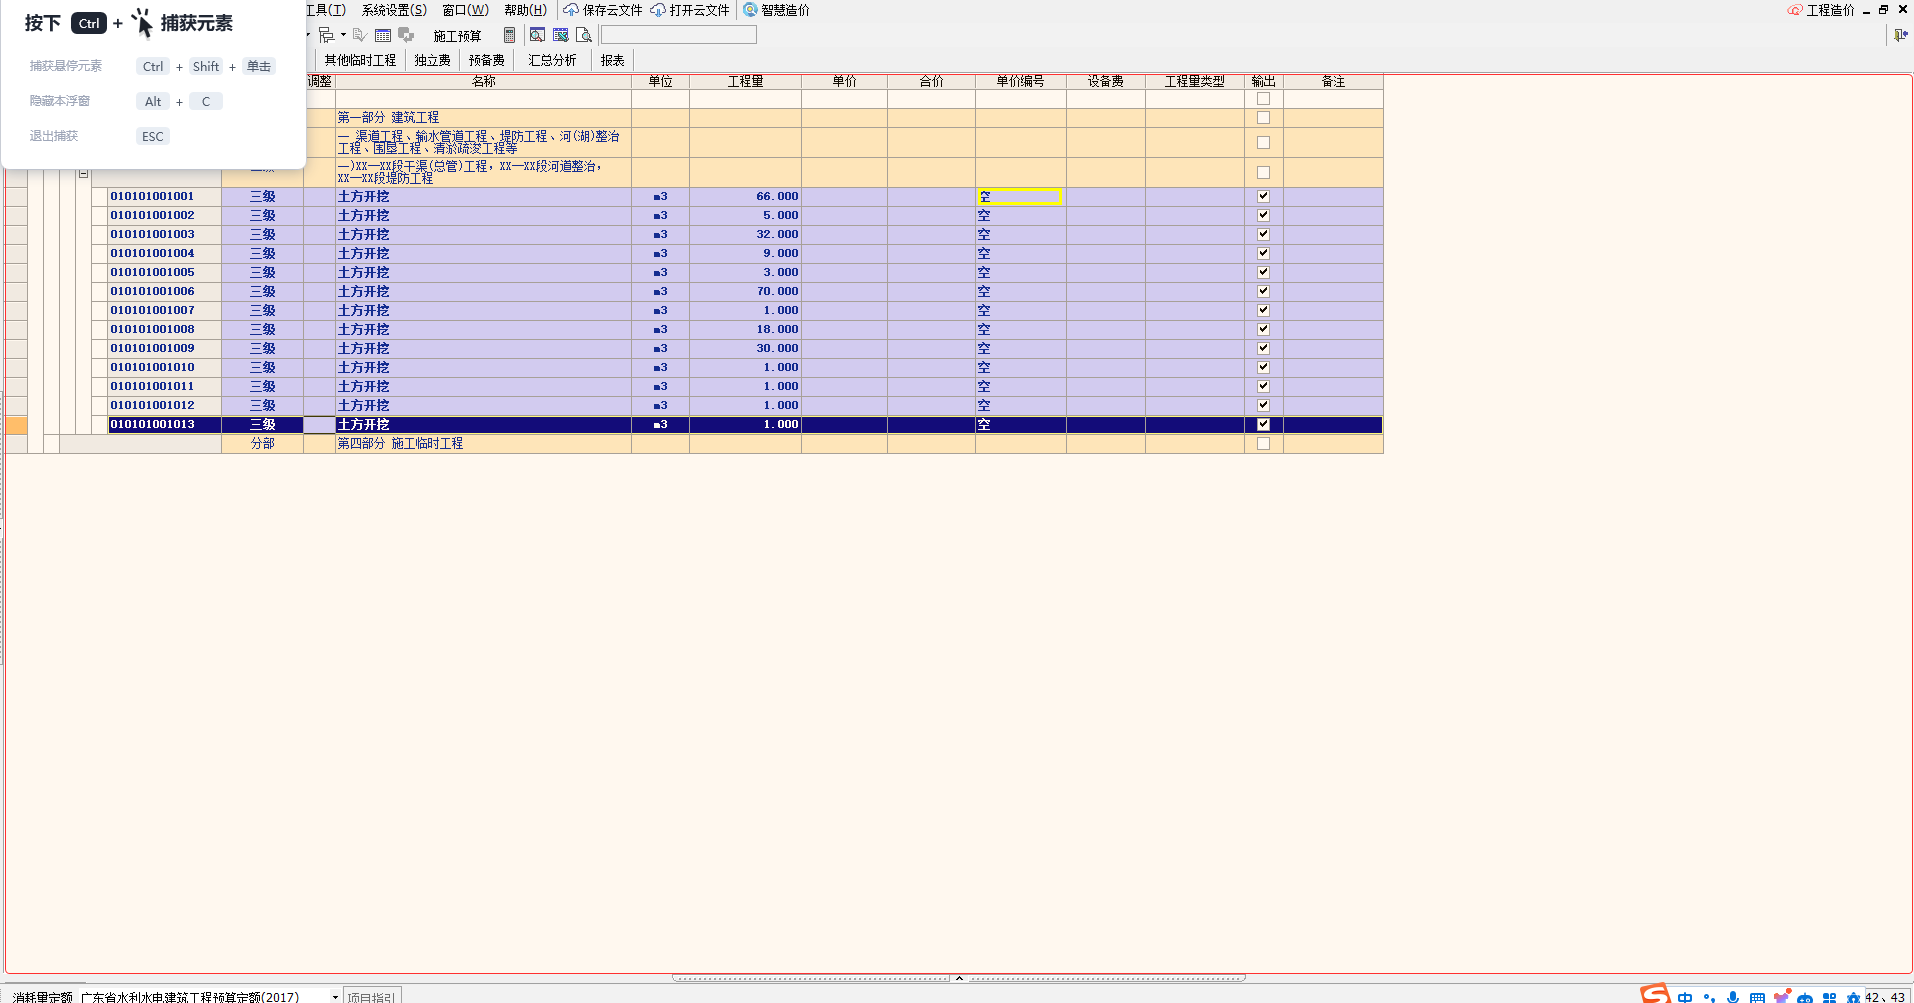Click the 打开云文件 cloud download icon
Image resolution: width=1914 pixels, height=1003 pixels.
(658, 10)
